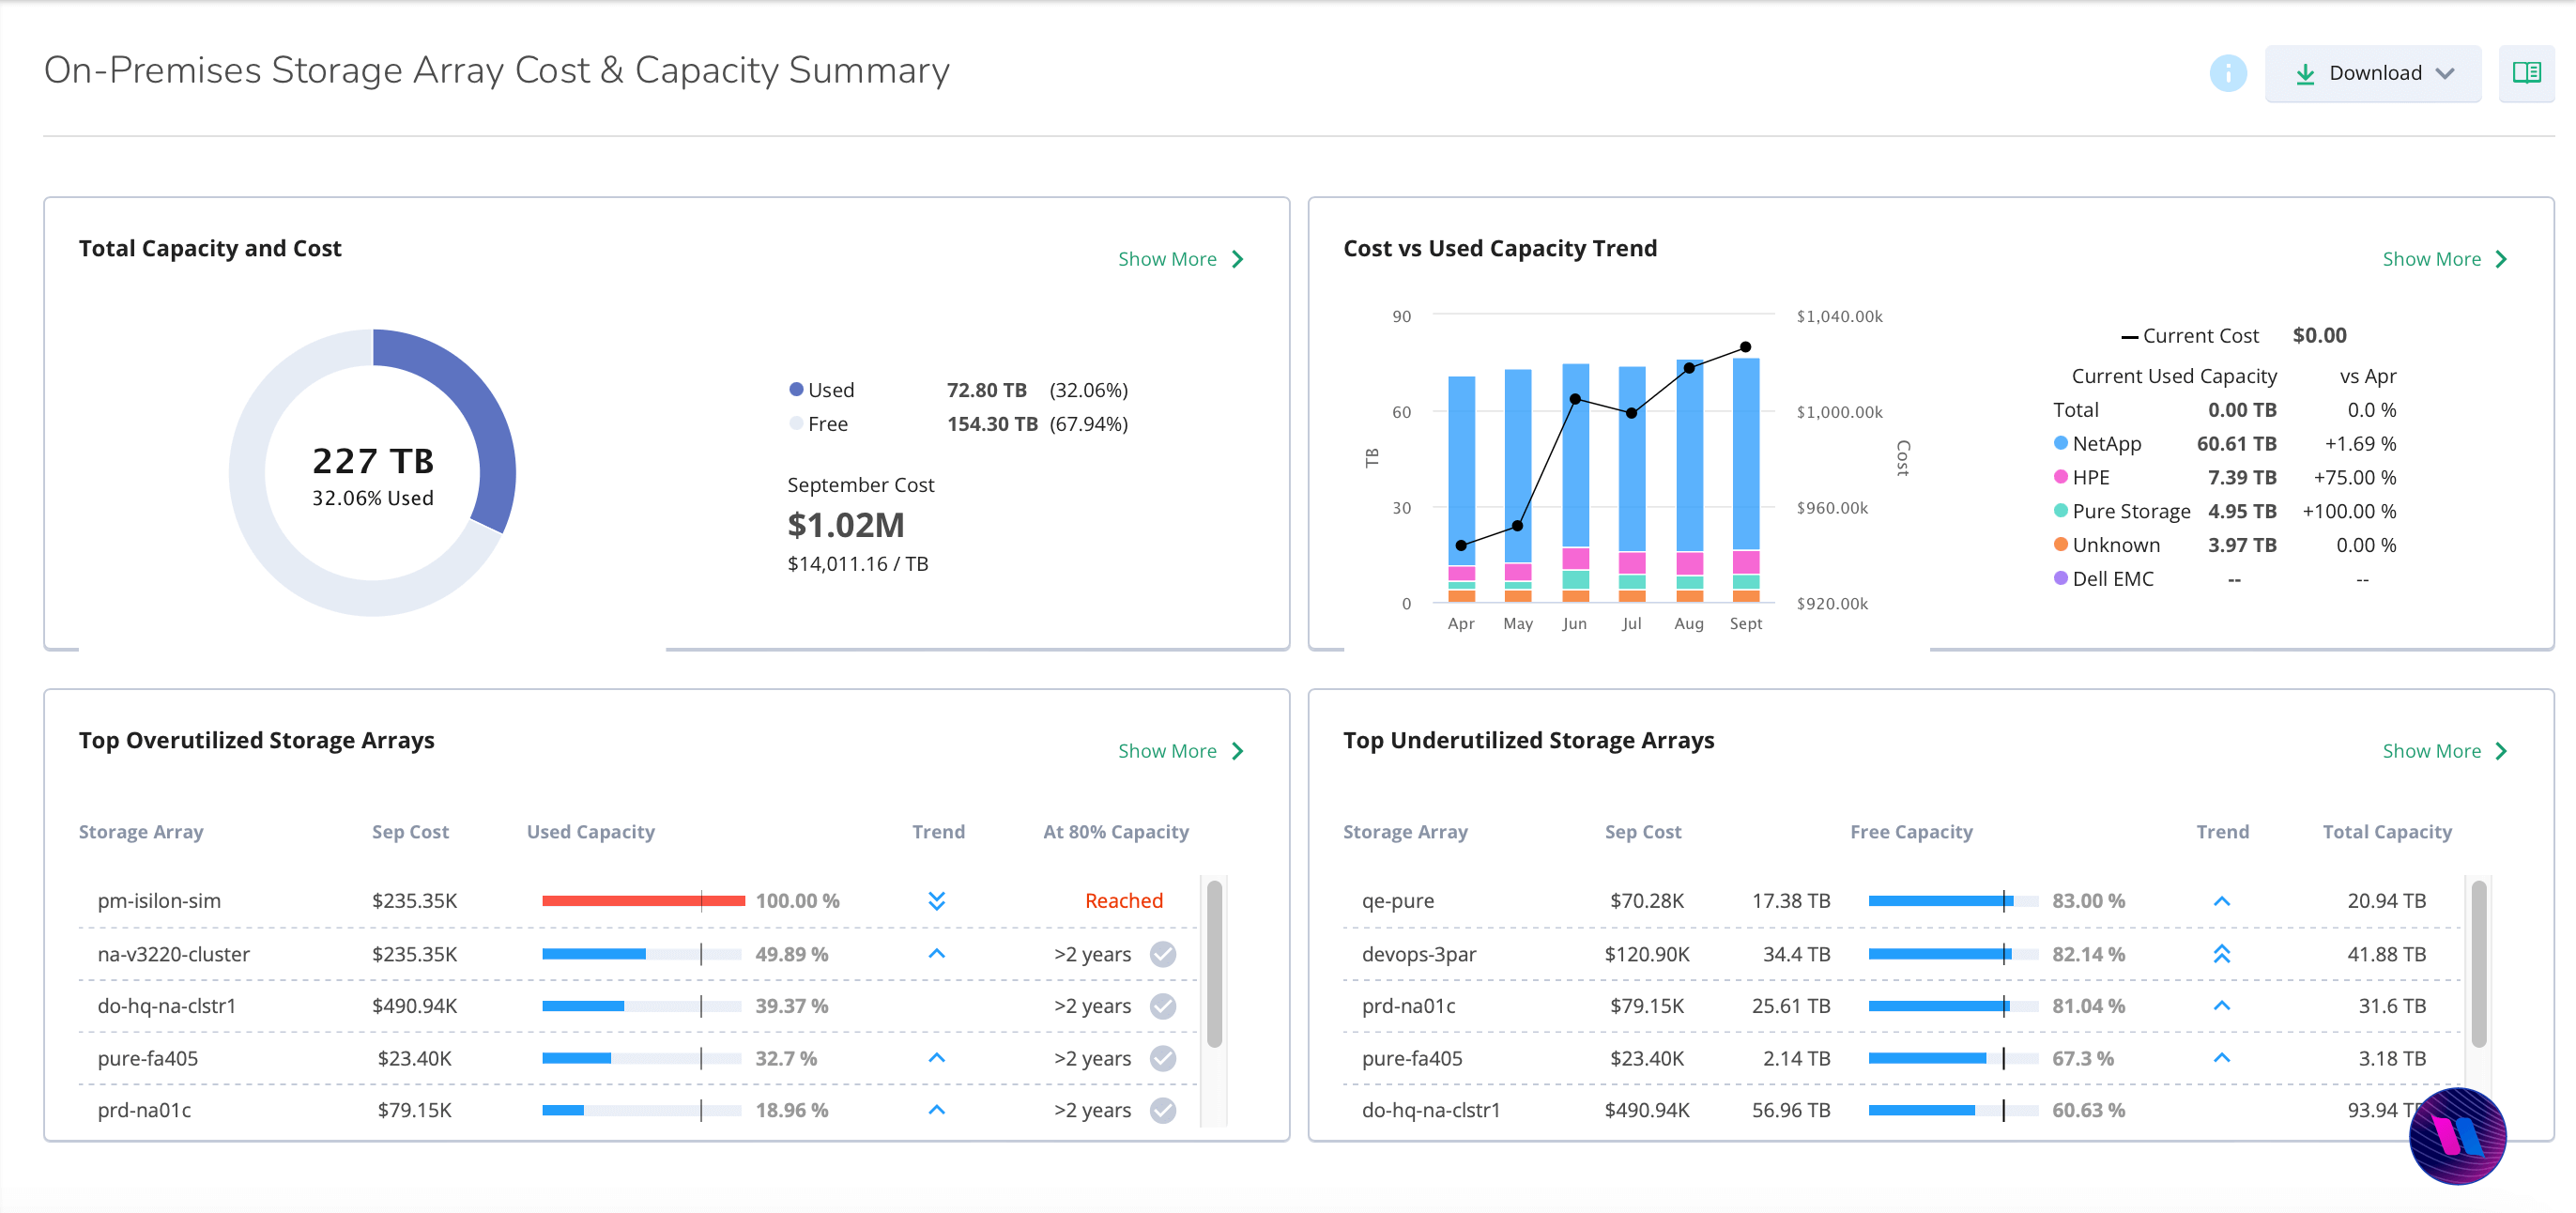Click the blue info icon near Download

click(x=2227, y=73)
